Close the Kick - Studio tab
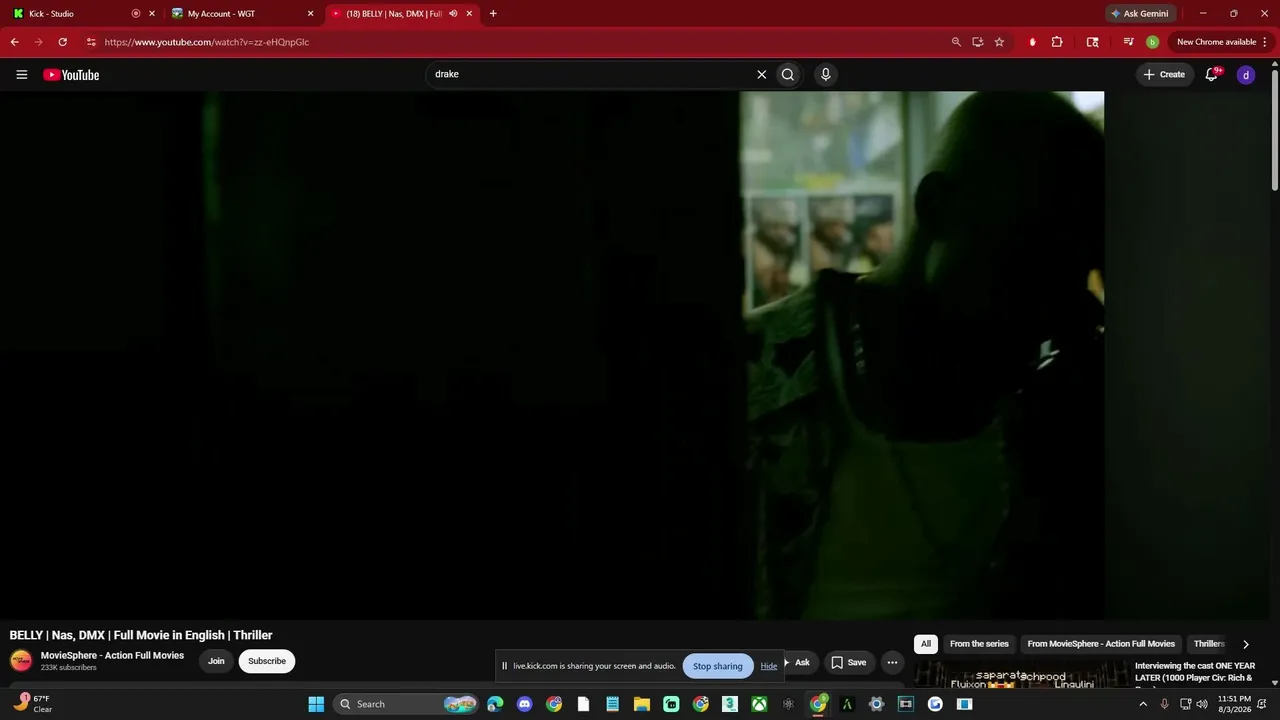 click(x=152, y=14)
